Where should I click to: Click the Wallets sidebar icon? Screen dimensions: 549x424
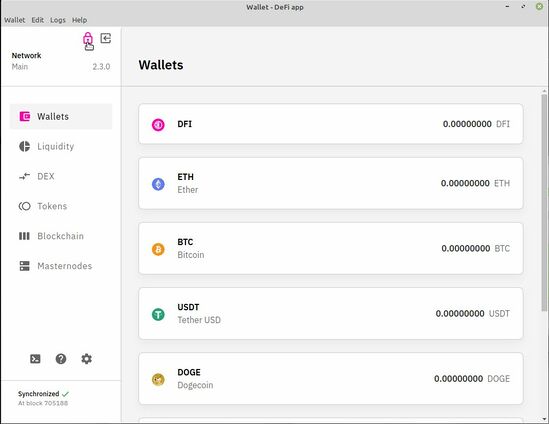coord(25,116)
